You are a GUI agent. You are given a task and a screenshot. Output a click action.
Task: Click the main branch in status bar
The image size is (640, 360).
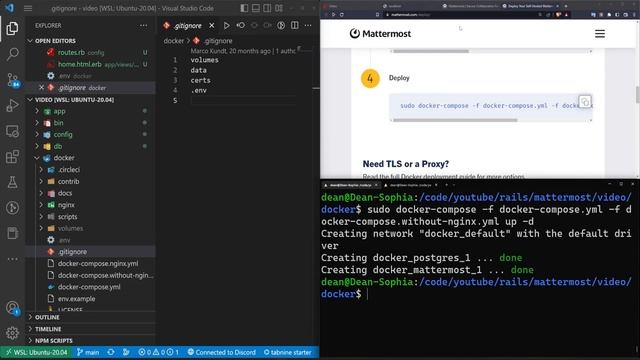coord(88,352)
